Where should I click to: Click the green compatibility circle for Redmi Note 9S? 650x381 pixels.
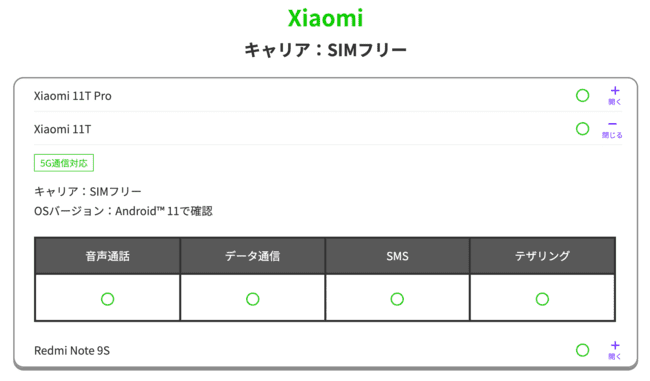(582, 350)
